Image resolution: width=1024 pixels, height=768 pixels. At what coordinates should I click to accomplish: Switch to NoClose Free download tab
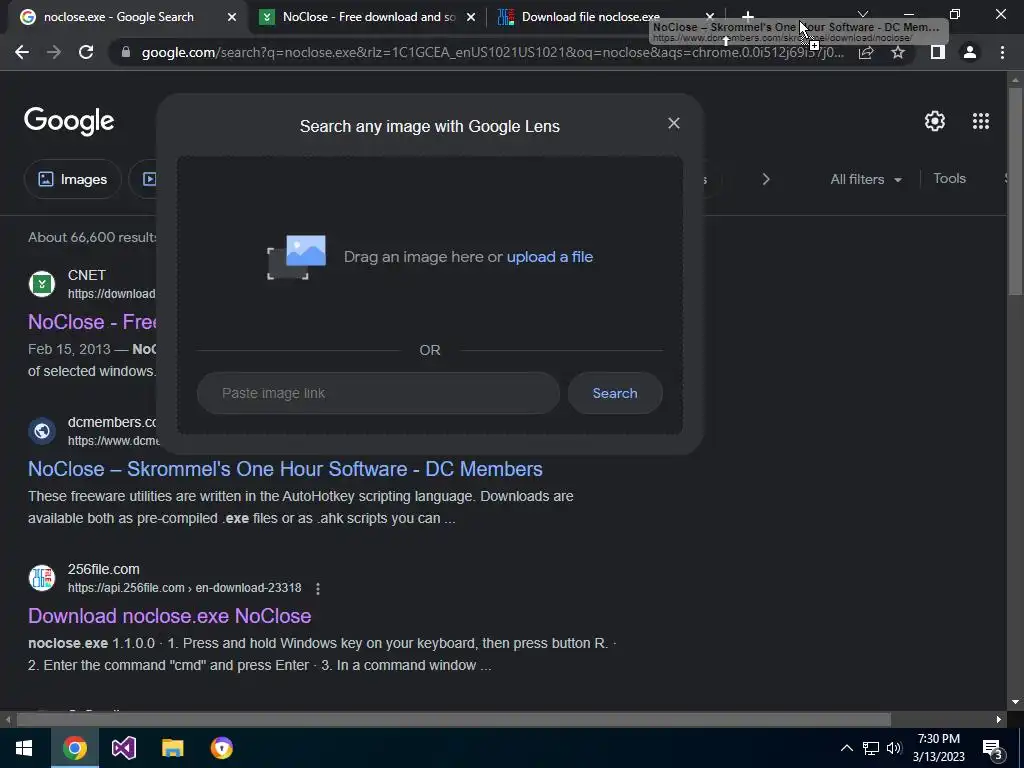369,17
